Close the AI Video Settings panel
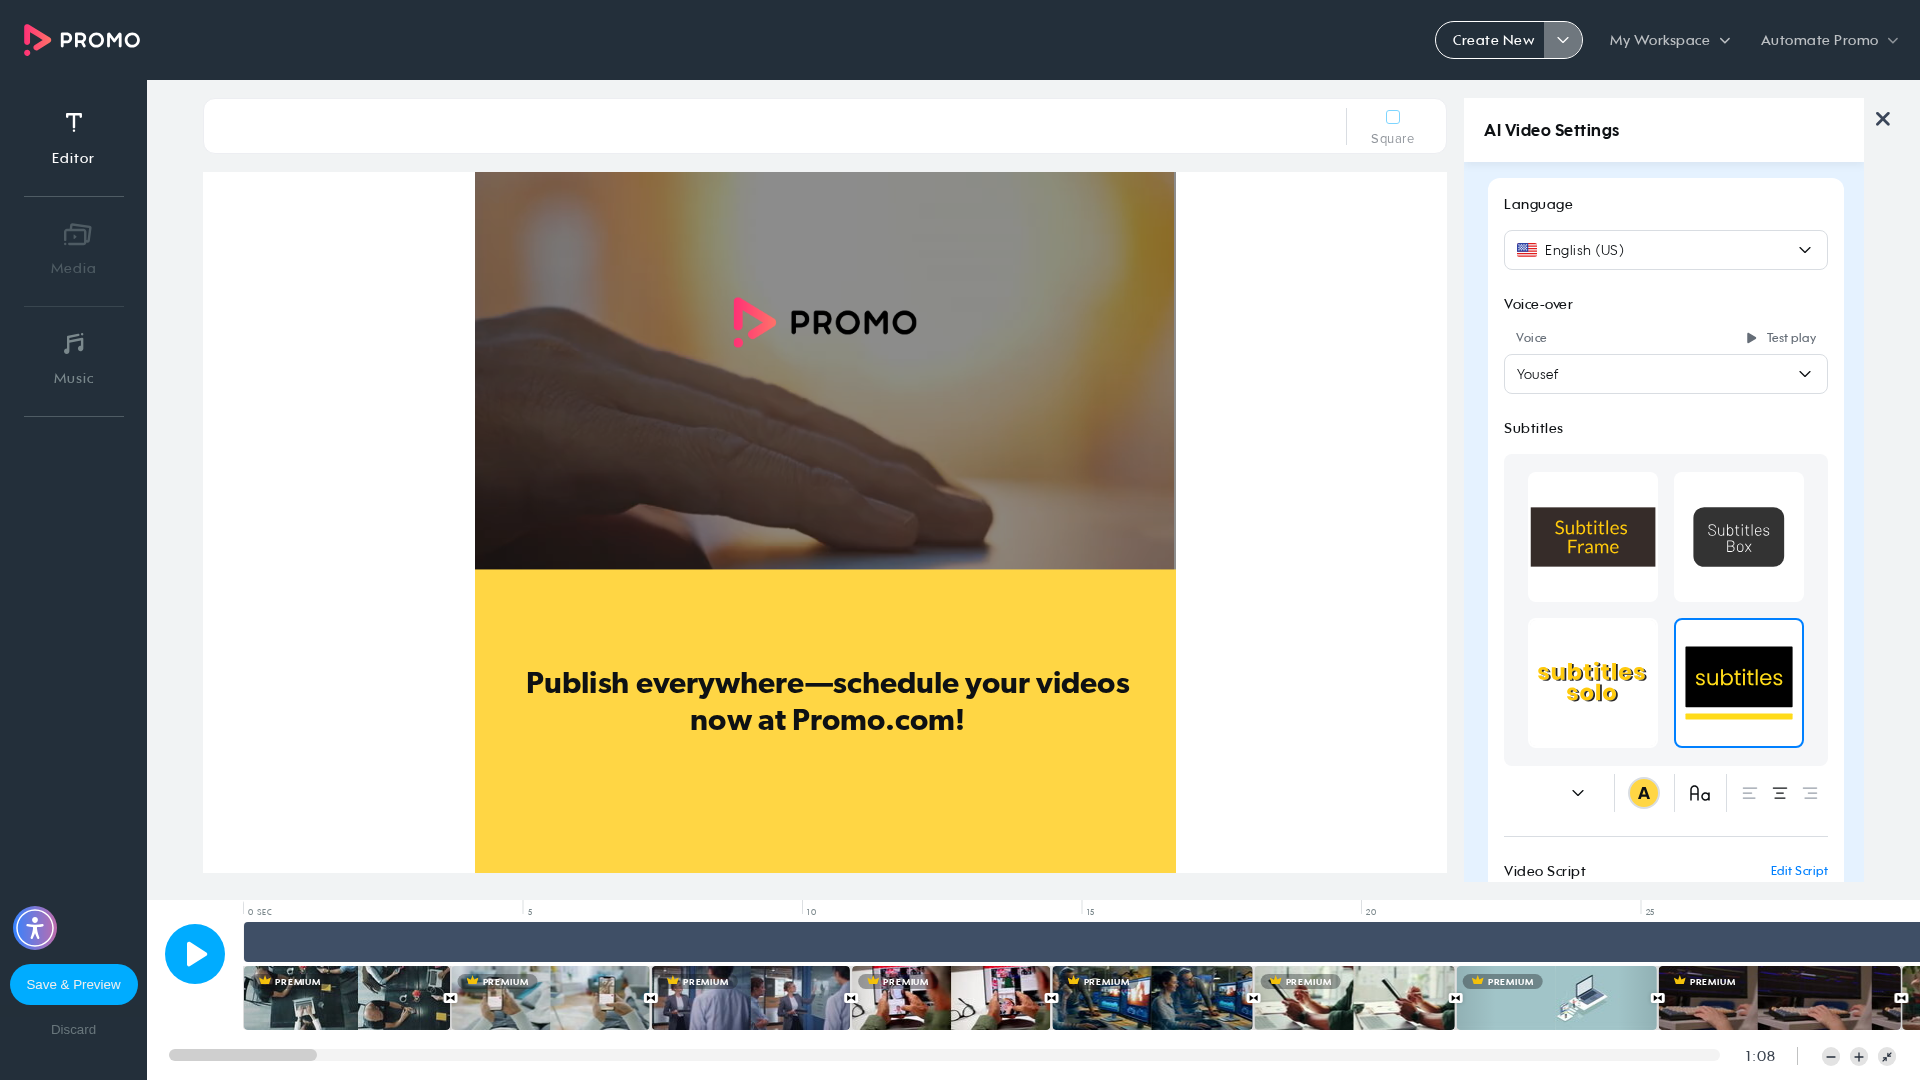This screenshot has height=1080, width=1920. click(1883, 119)
